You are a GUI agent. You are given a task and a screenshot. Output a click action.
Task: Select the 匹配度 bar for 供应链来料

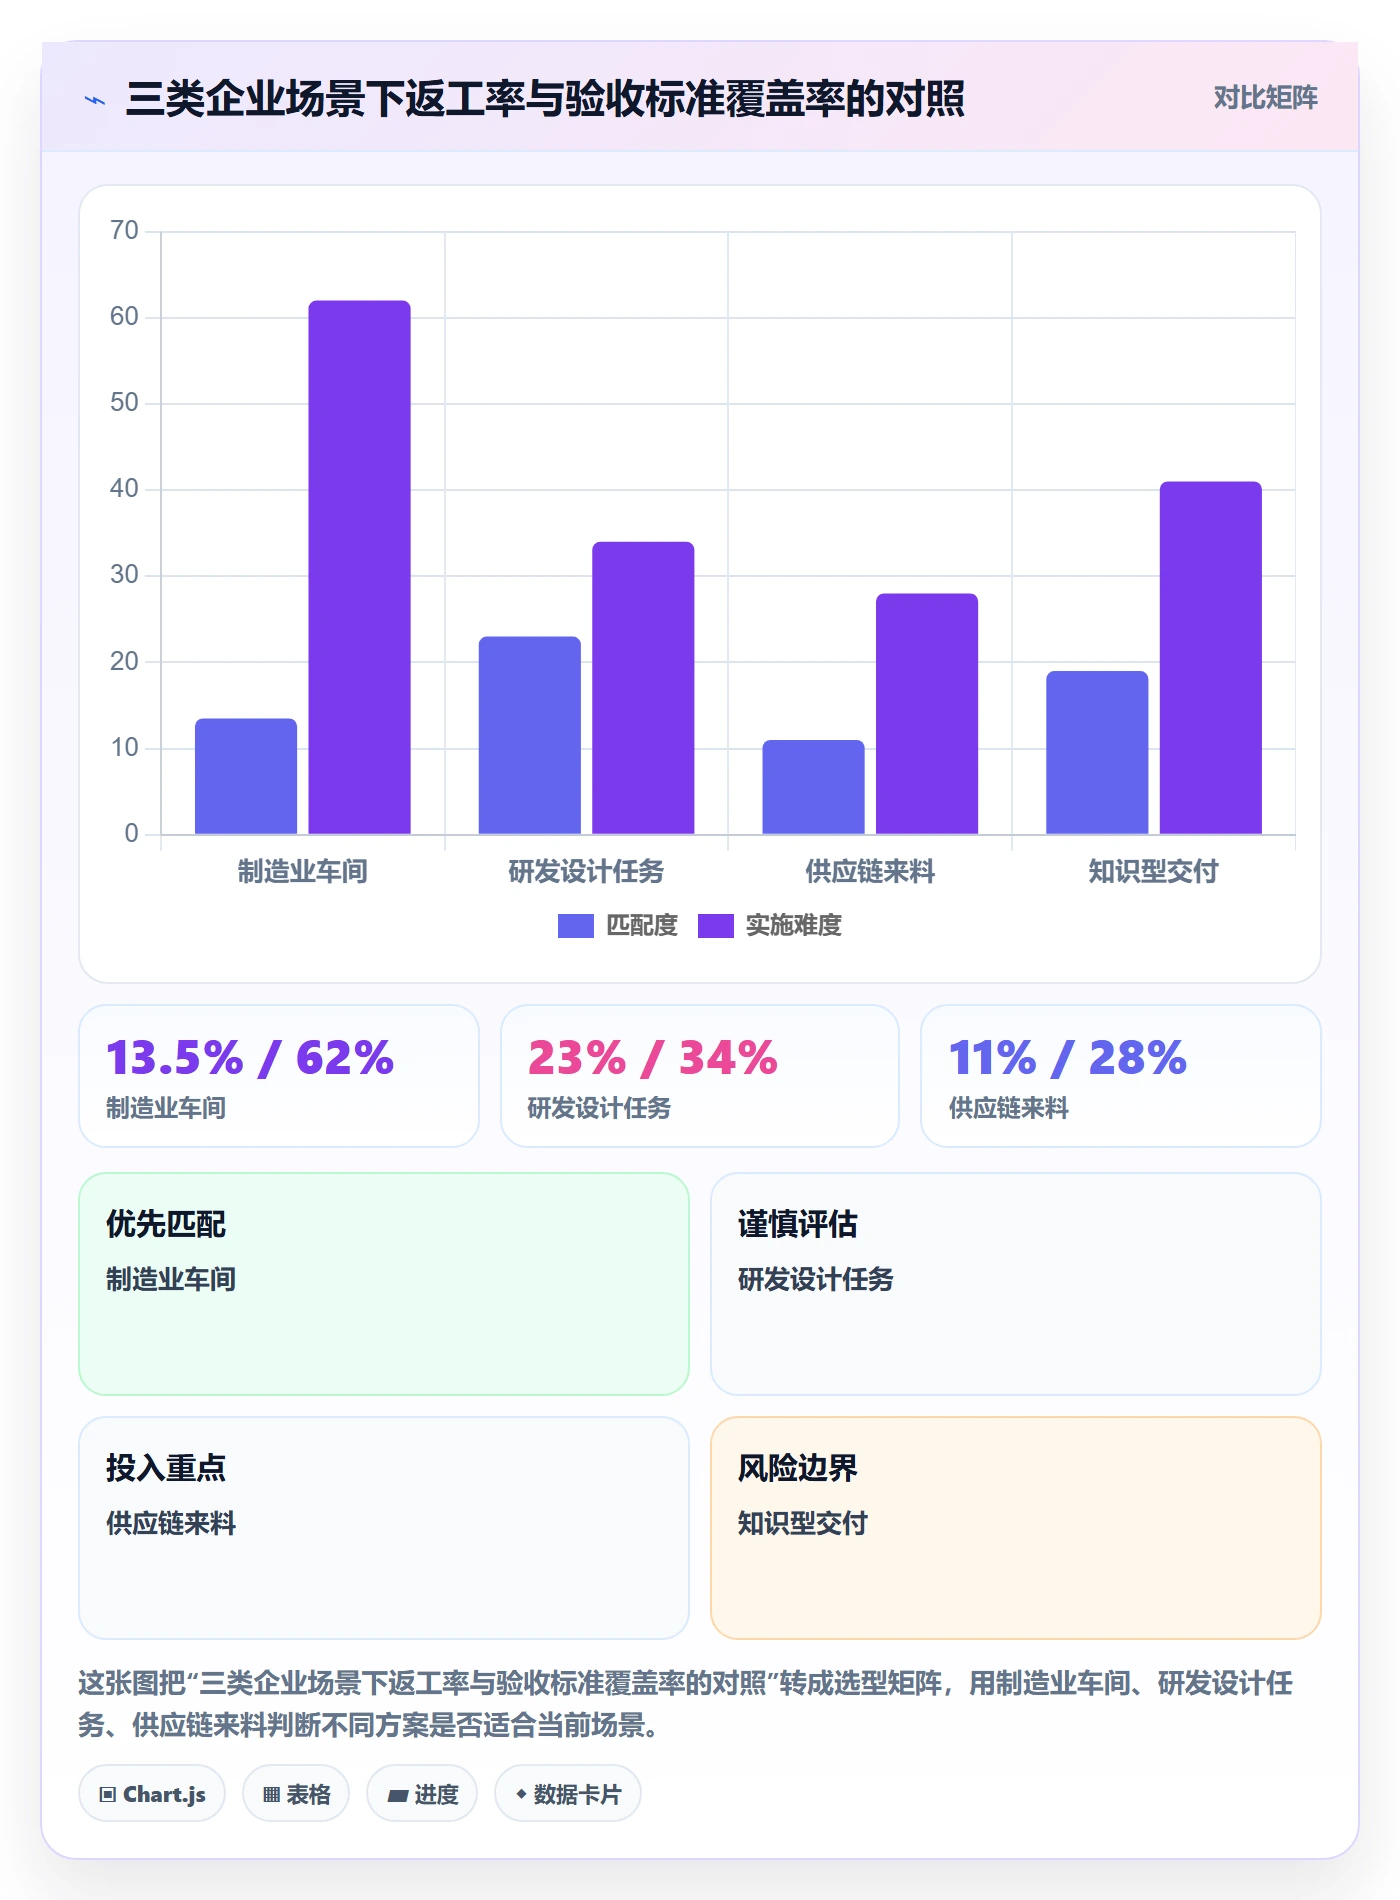pos(814,787)
